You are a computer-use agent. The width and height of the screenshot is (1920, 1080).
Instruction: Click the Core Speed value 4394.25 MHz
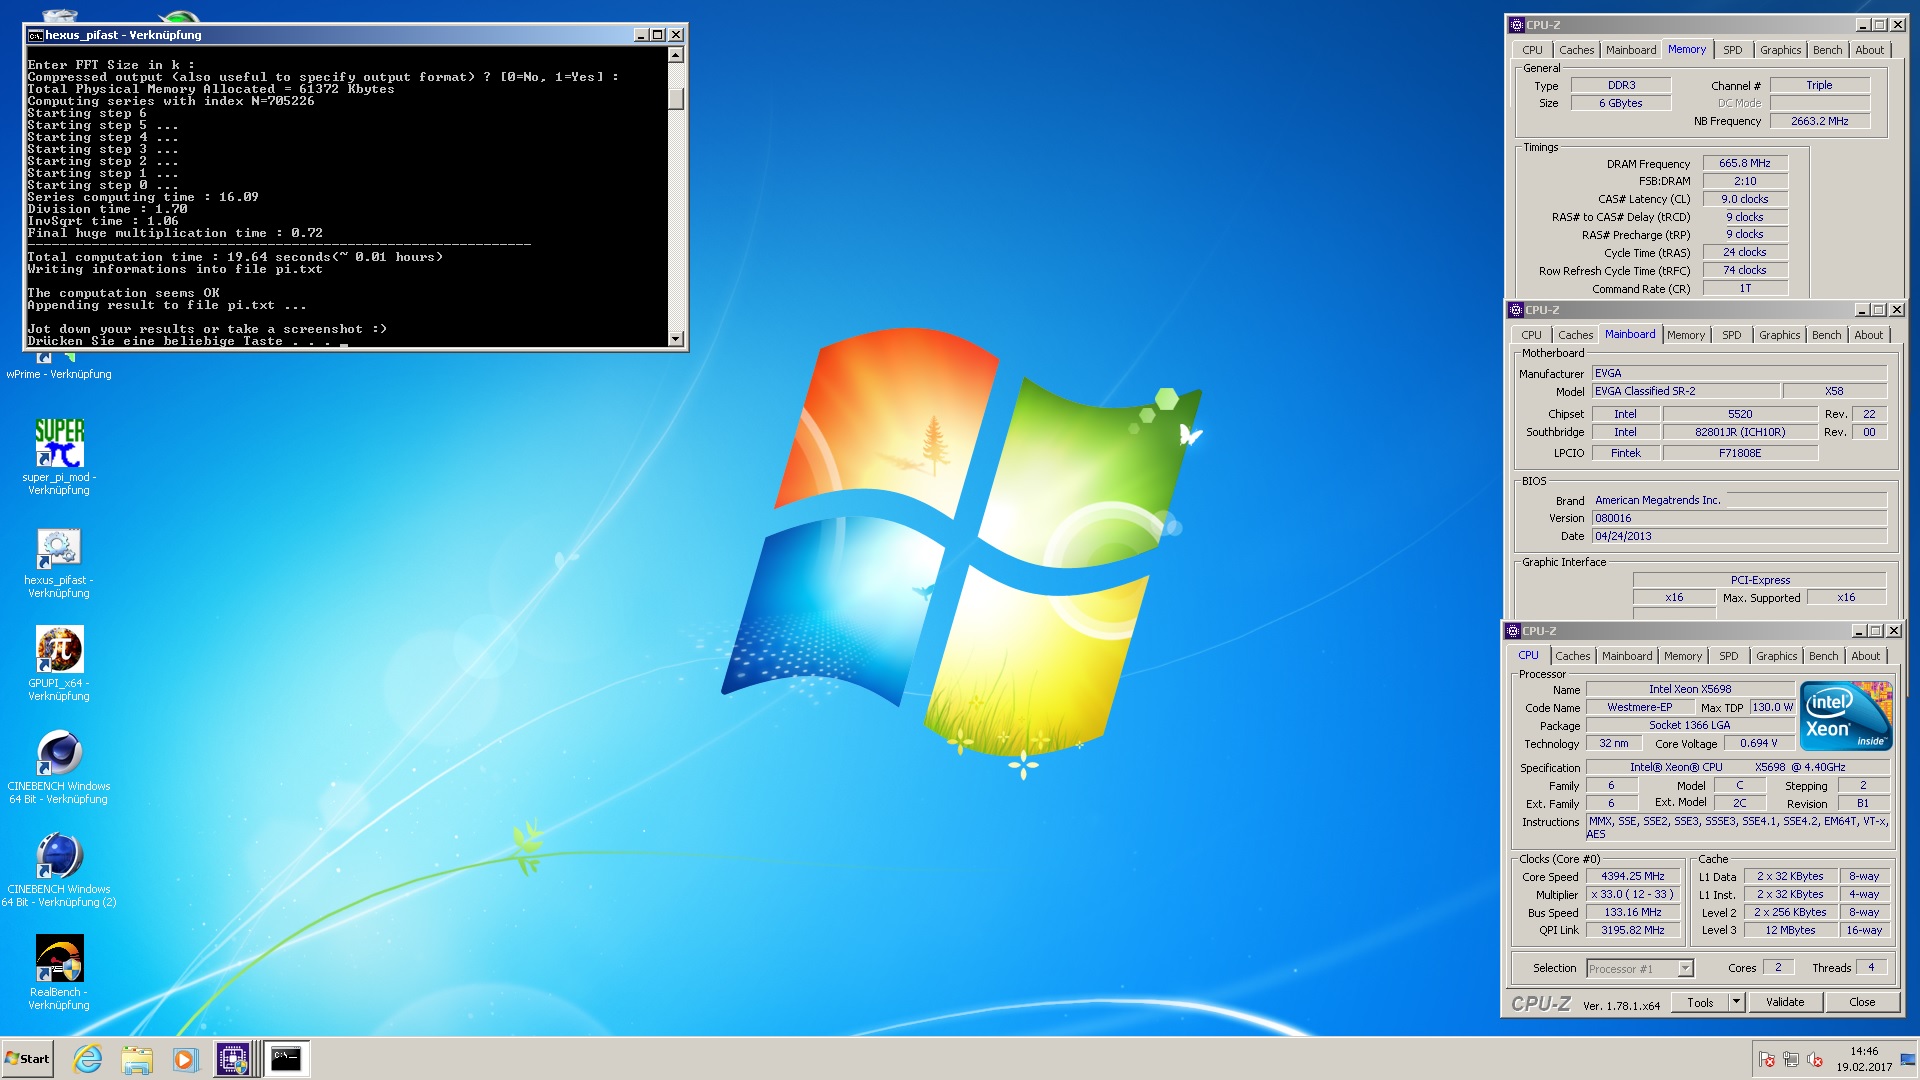click(x=1633, y=876)
